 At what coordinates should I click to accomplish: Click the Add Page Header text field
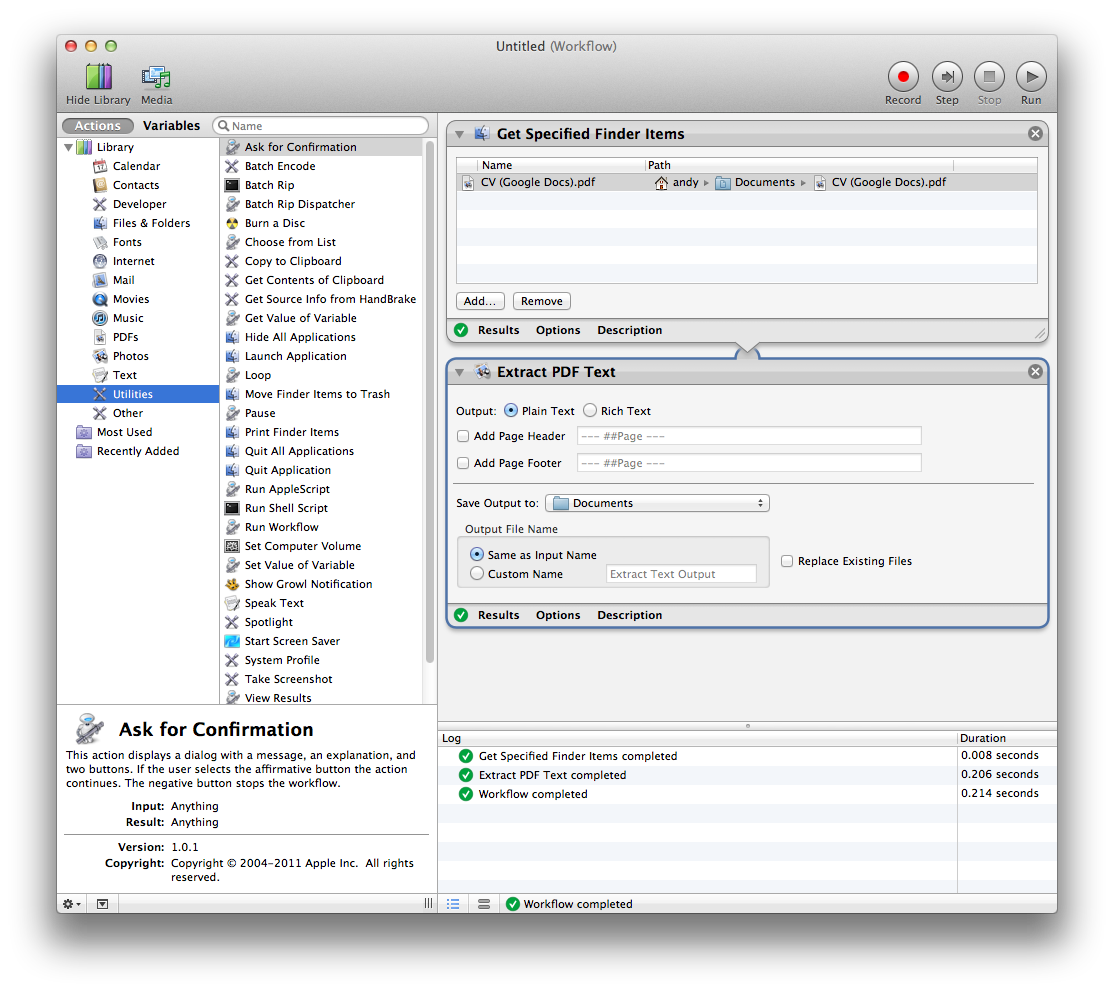[x=749, y=436]
